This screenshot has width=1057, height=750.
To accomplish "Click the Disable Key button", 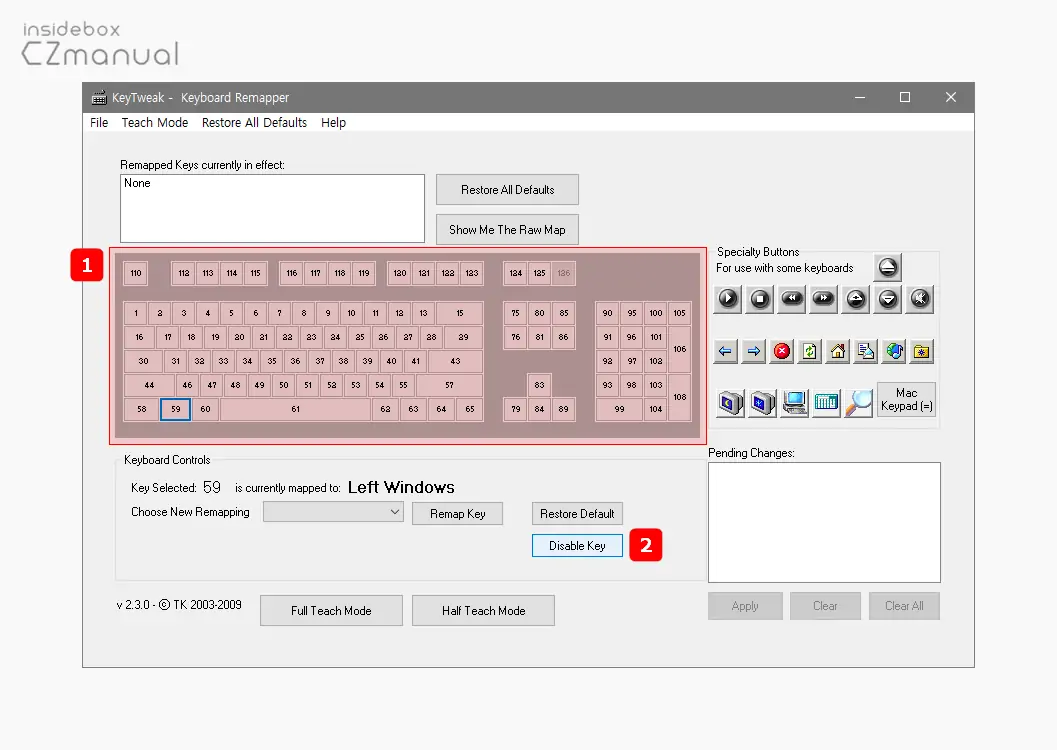I will (x=577, y=546).
